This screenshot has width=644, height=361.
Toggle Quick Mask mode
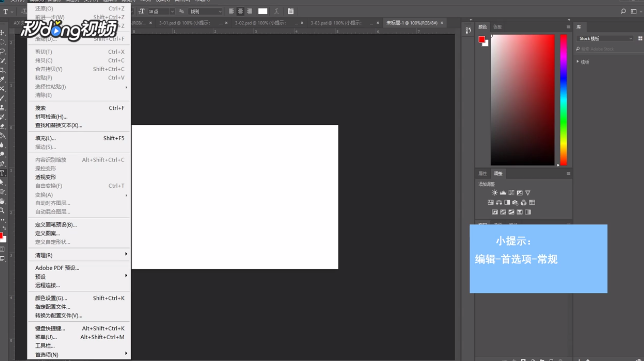tap(2, 250)
